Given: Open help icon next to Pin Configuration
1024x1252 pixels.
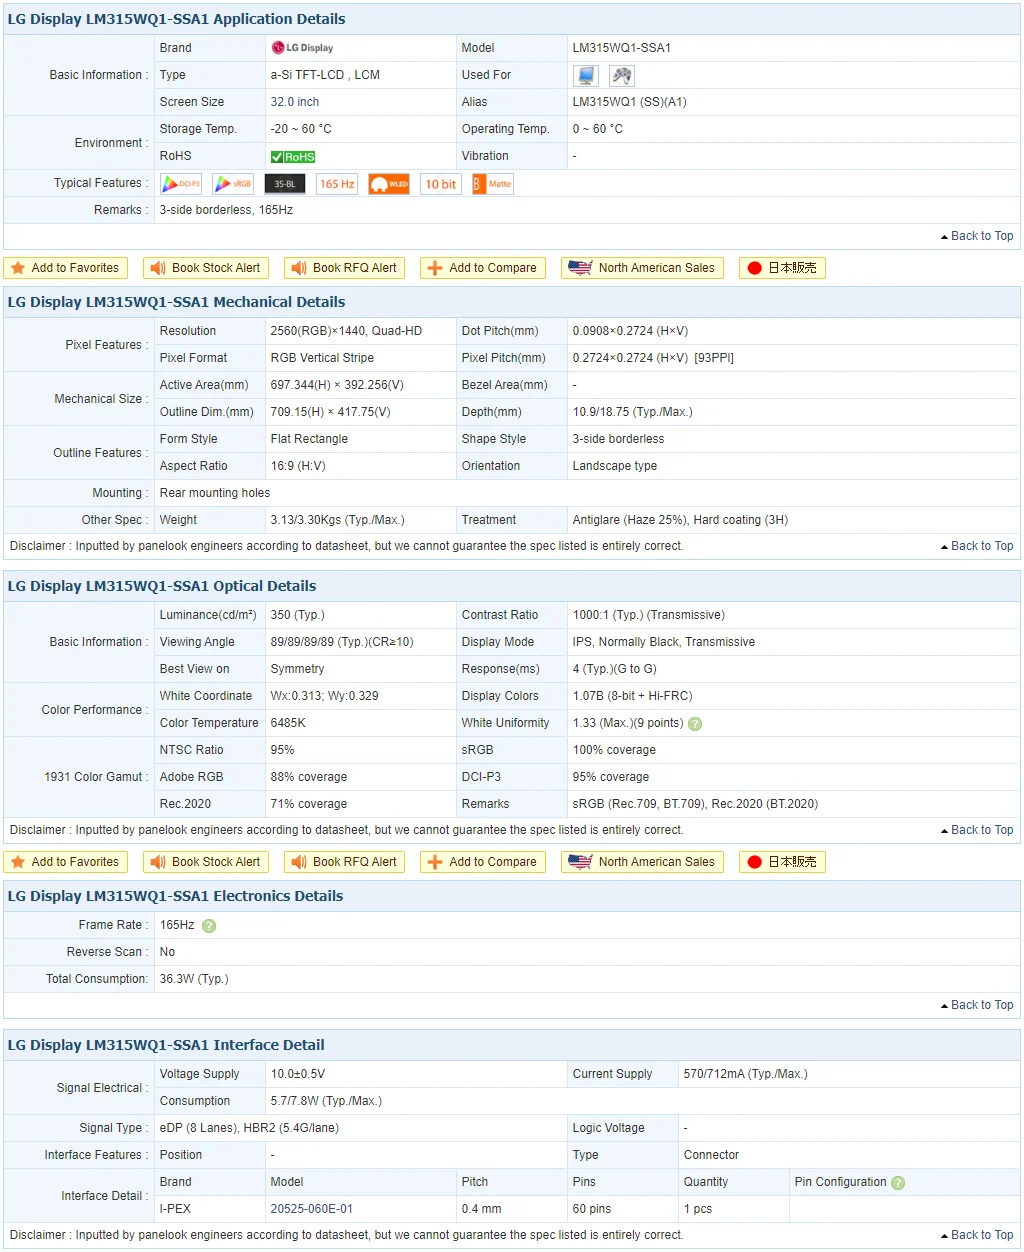Looking at the screenshot, I should 898,1183.
